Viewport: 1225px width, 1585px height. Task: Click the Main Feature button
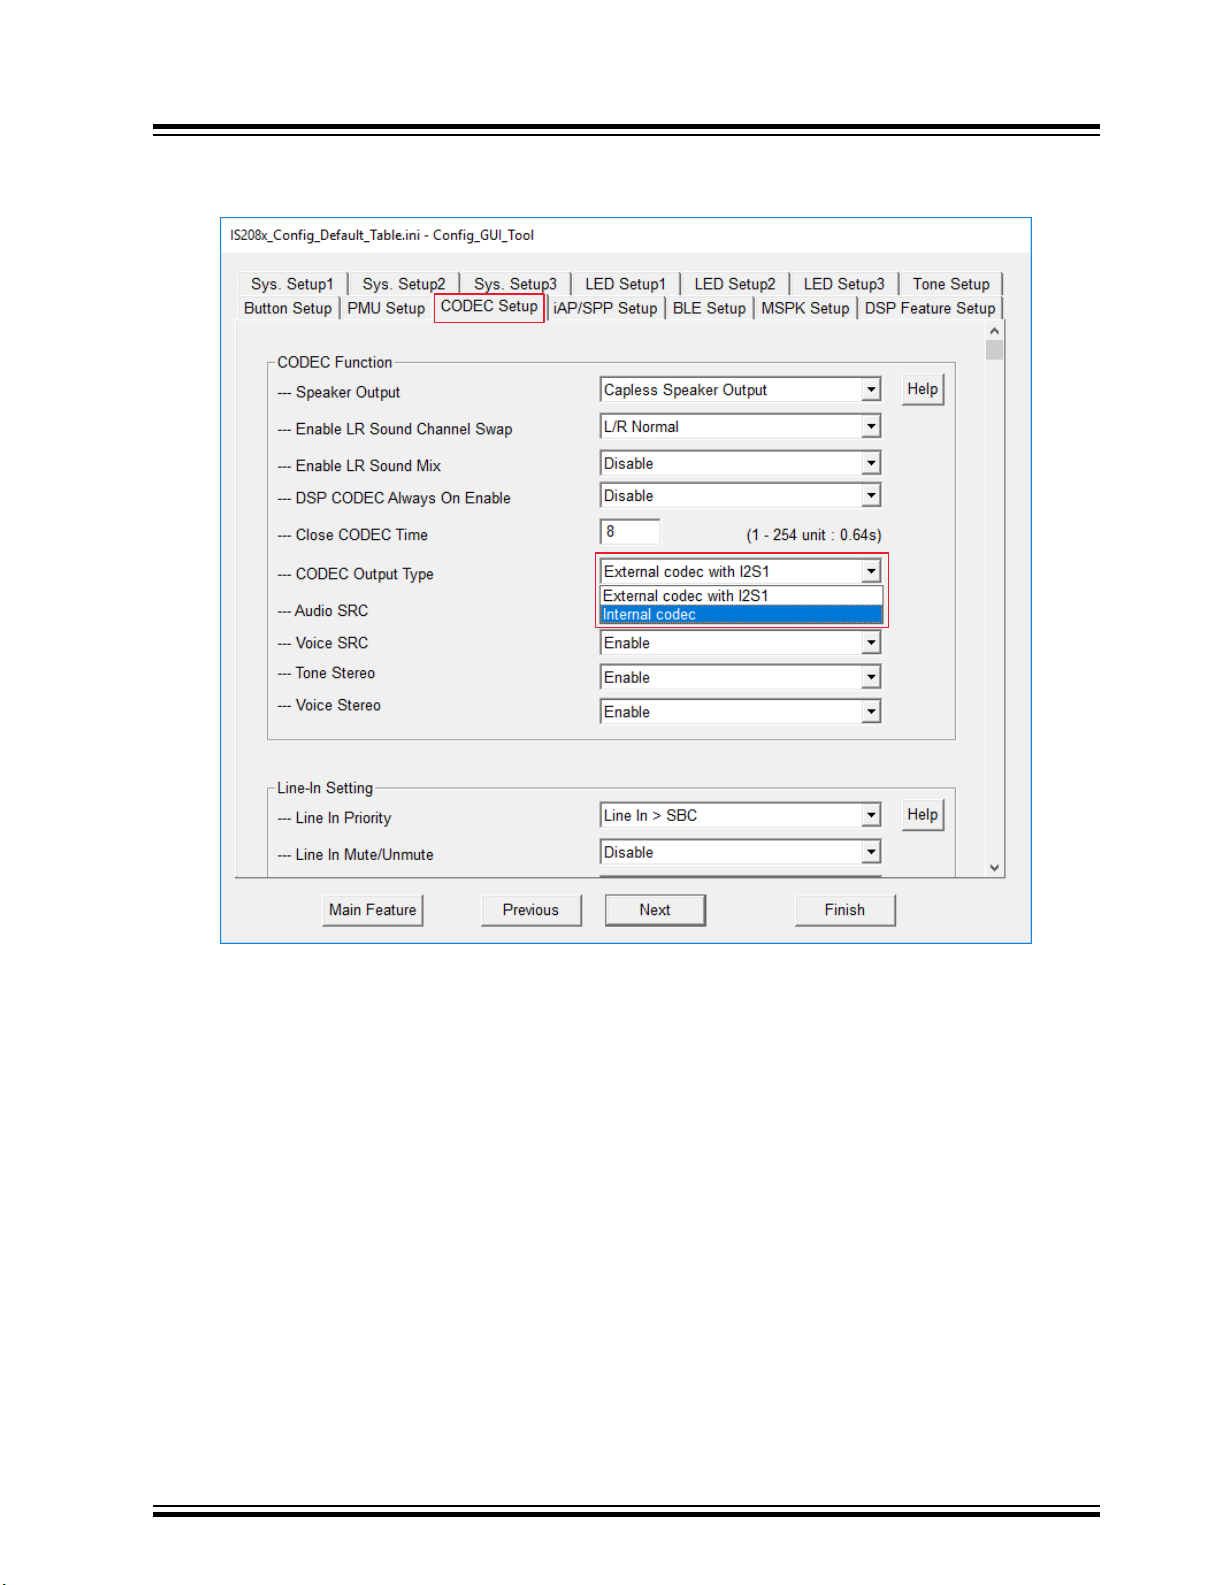(x=373, y=910)
